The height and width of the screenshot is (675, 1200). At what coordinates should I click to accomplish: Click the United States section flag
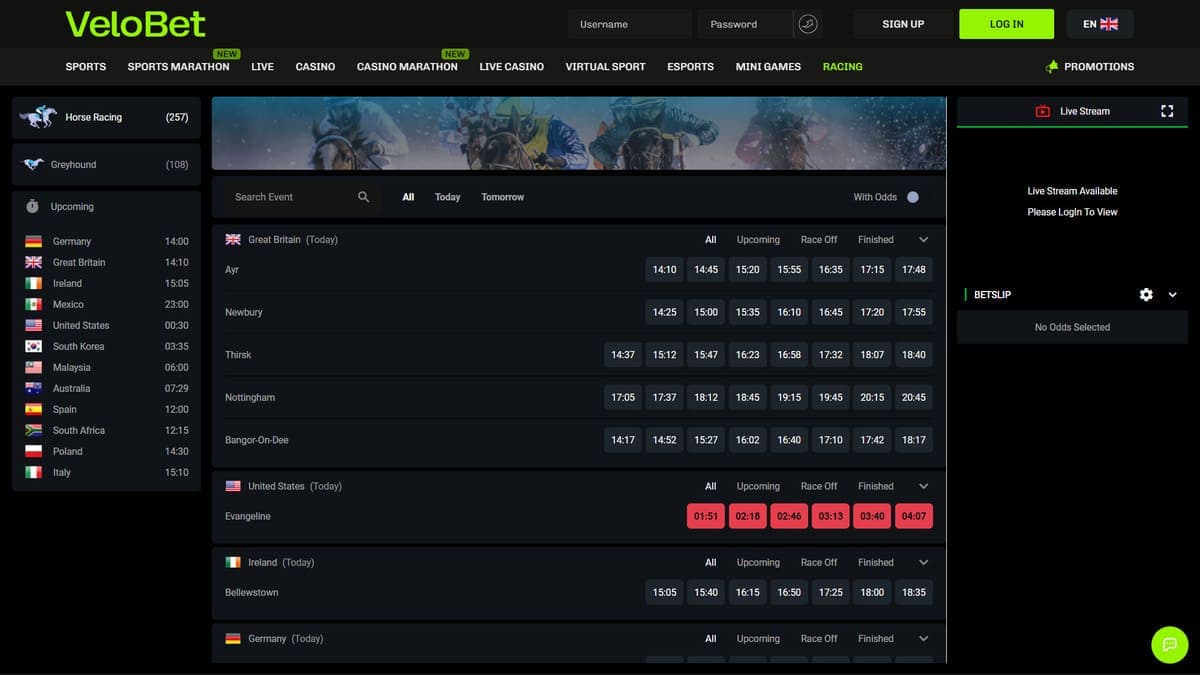tap(233, 486)
